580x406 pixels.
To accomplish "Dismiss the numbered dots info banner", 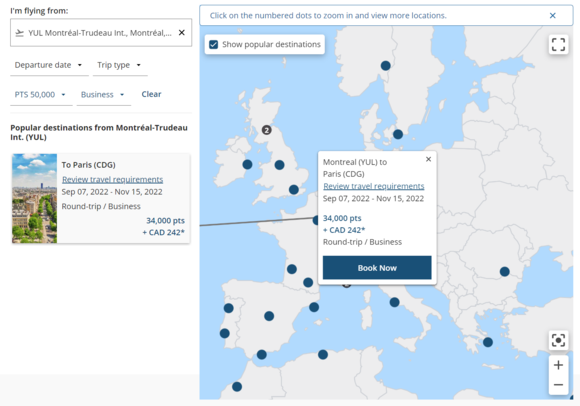I will coord(552,16).
